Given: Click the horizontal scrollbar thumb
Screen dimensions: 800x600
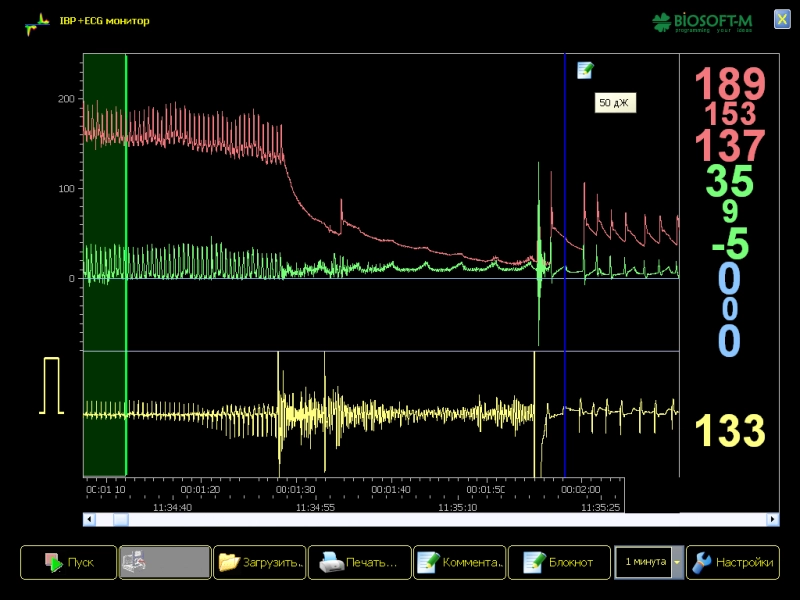Looking at the screenshot, I should click(120, 519).
